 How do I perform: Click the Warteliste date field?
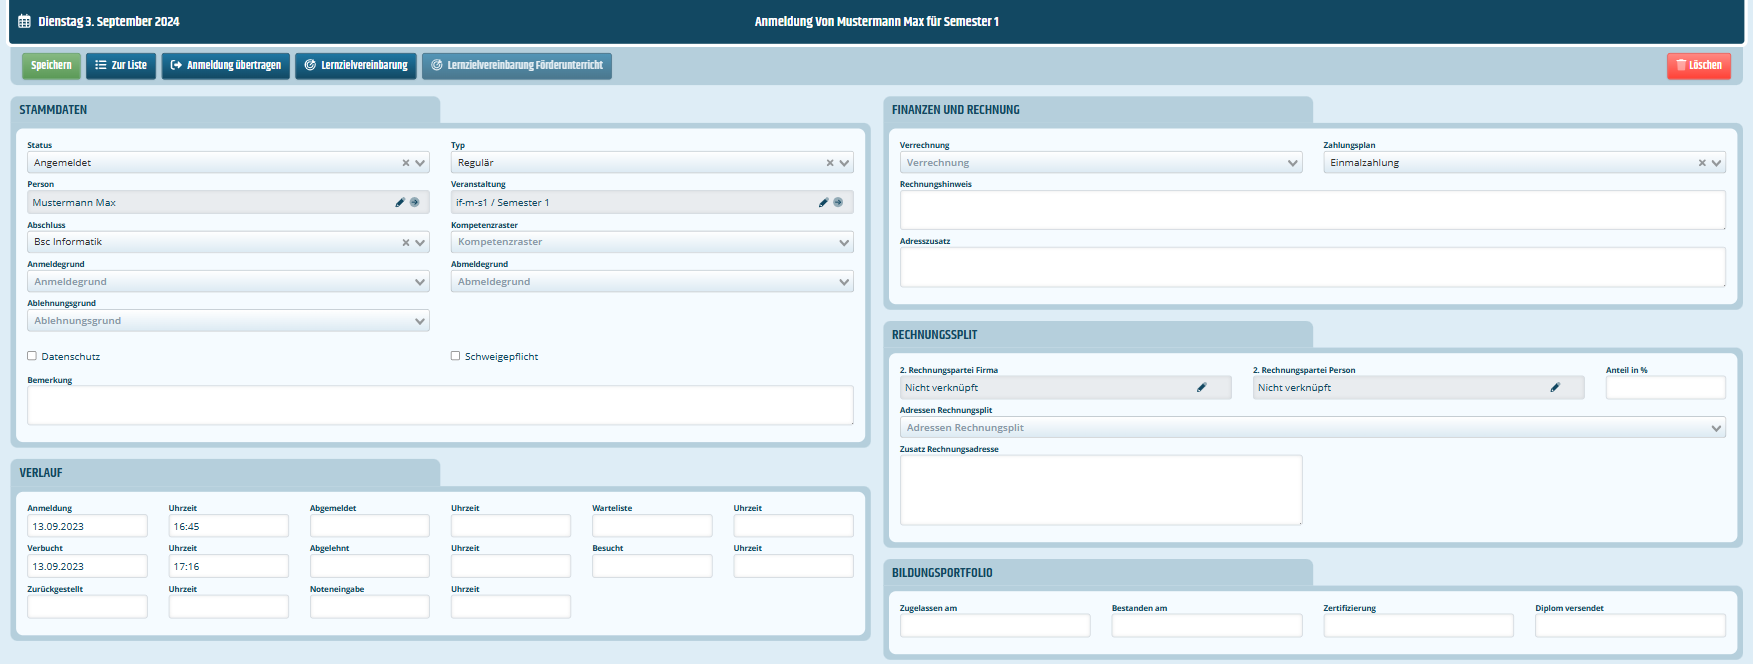(652, 526)
